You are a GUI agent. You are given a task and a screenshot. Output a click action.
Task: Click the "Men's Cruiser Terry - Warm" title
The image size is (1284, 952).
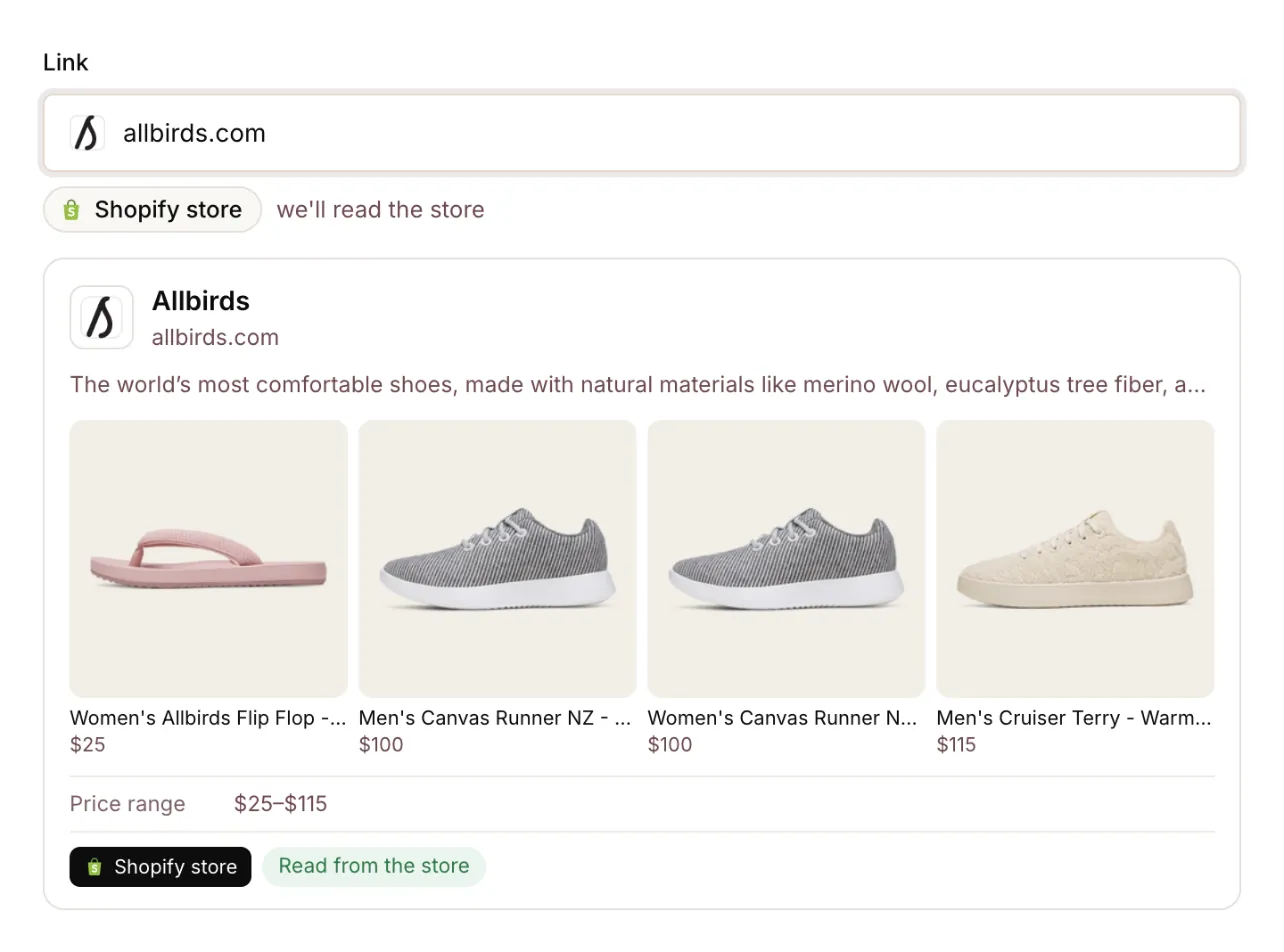(1074, 718)
